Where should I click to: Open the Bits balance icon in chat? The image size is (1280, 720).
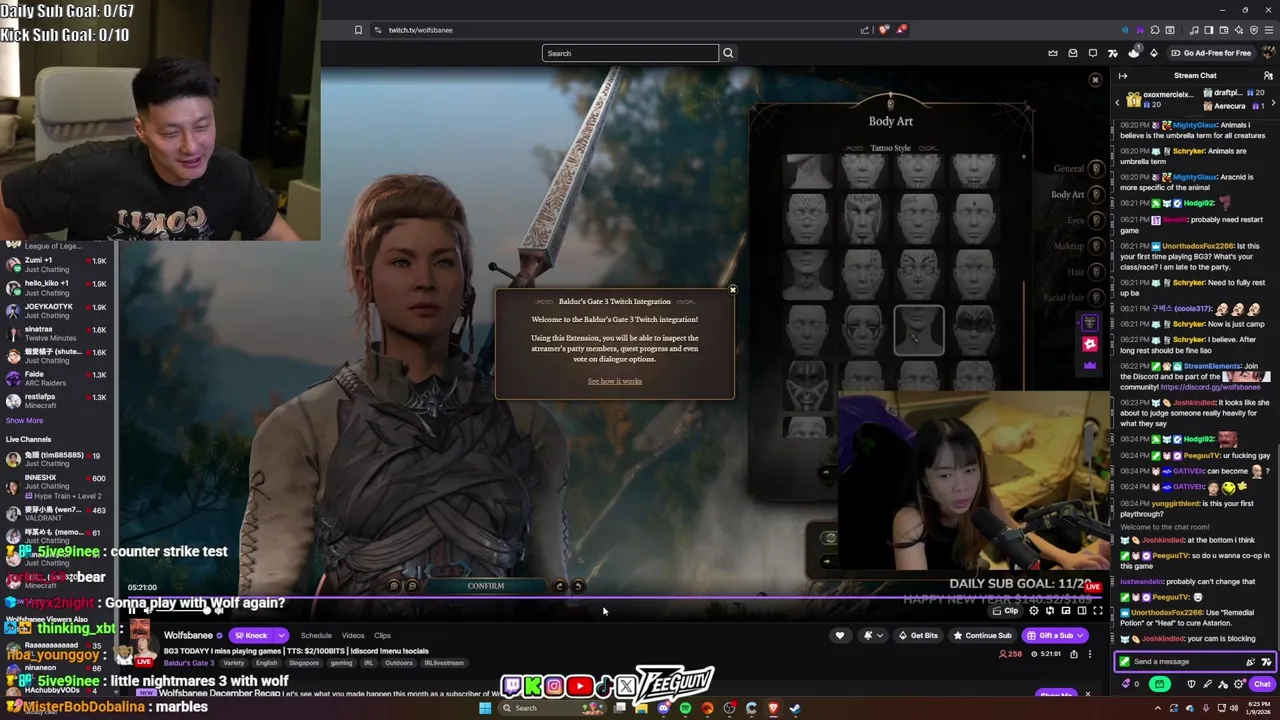[1126, 684]
